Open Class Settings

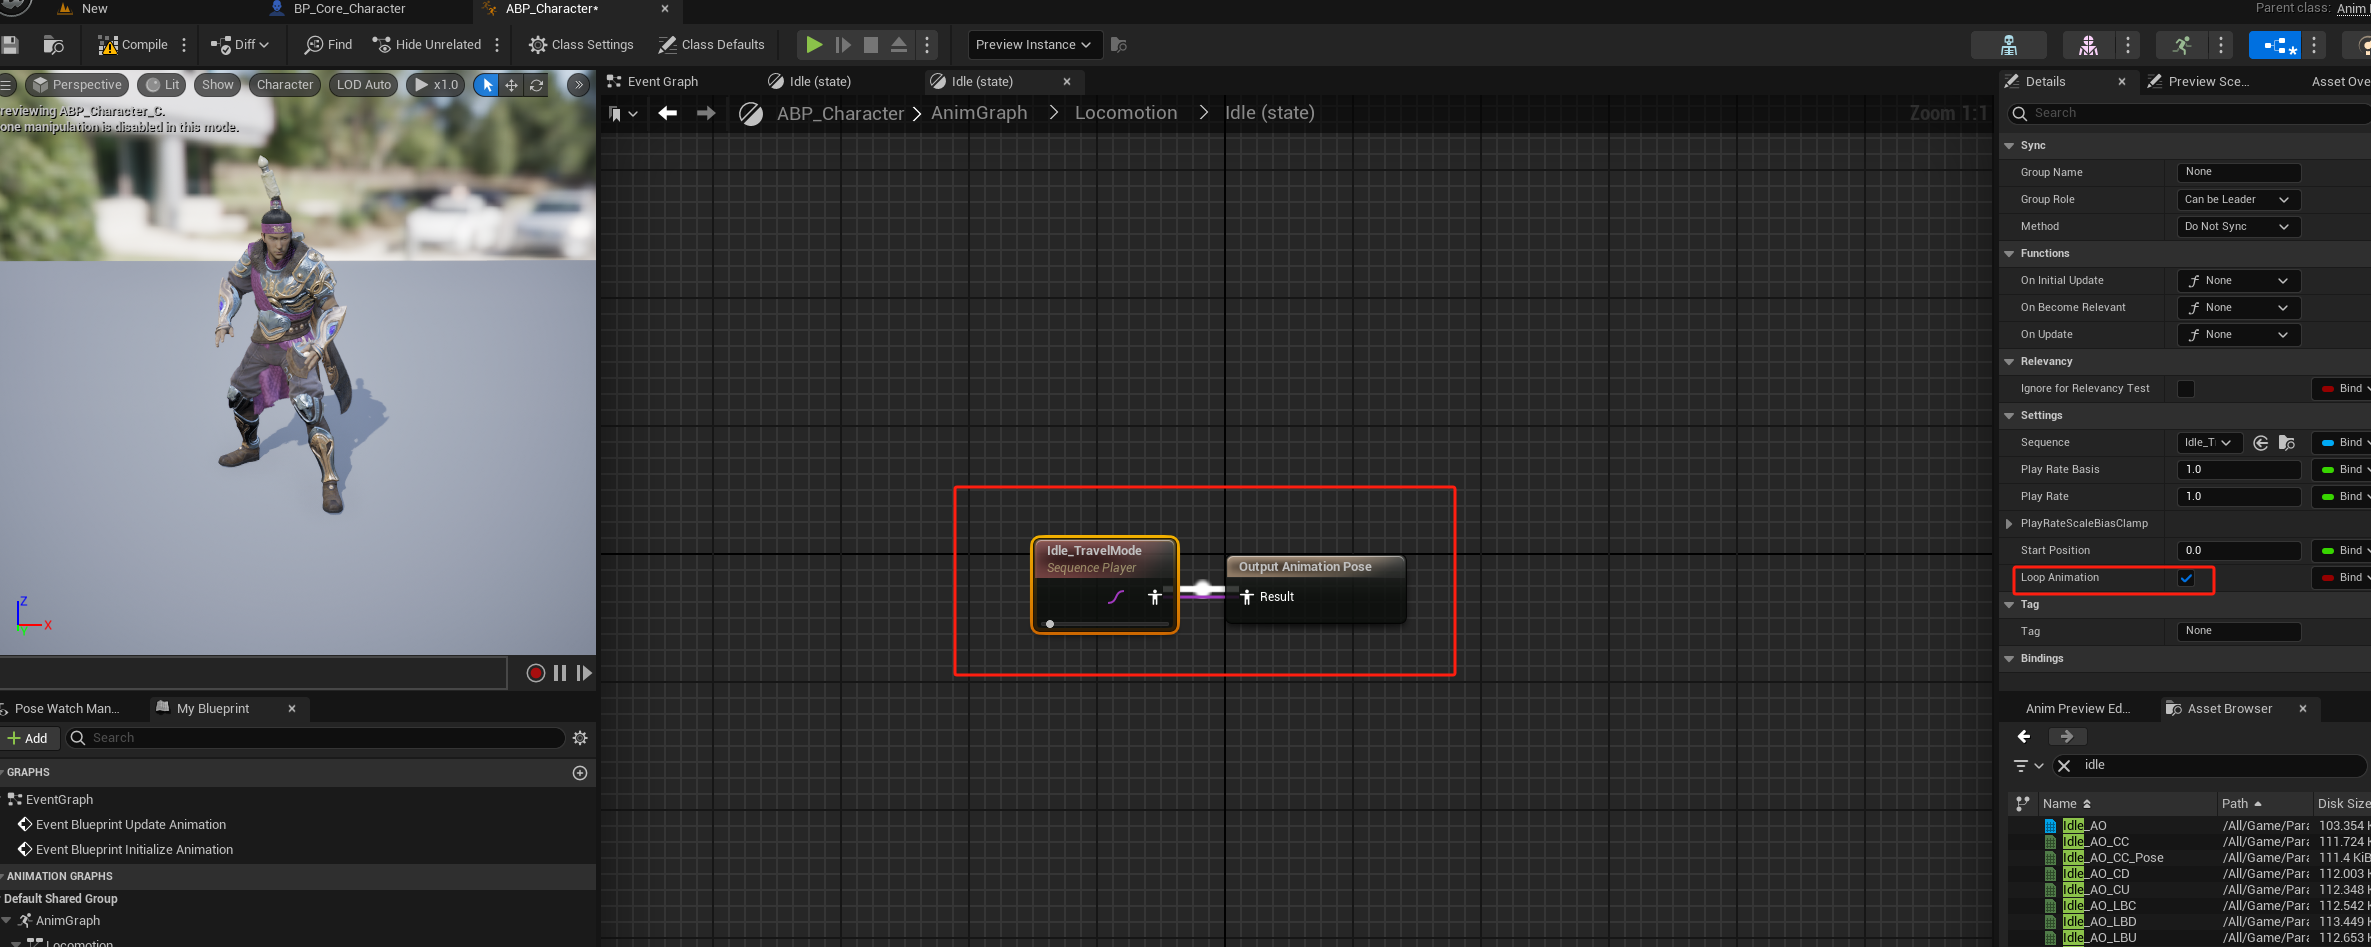tap(581, 45)
